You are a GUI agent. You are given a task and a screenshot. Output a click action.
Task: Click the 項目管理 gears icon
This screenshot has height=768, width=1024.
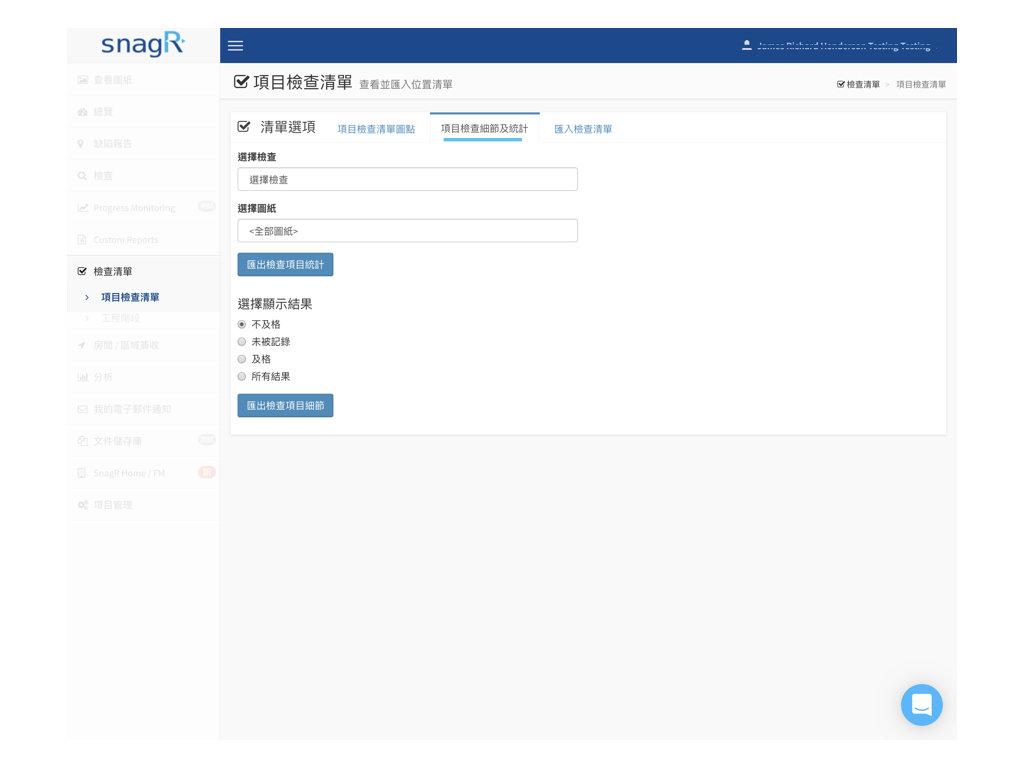tap(82, 505)
